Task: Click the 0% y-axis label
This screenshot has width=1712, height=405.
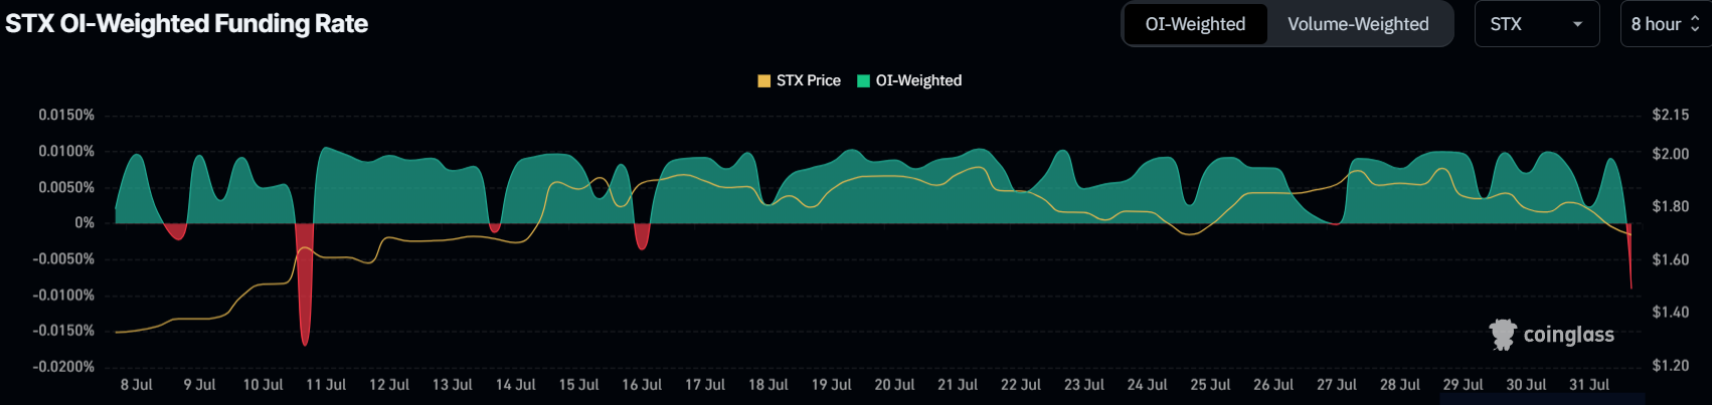Action: click(x=84, y=223)
